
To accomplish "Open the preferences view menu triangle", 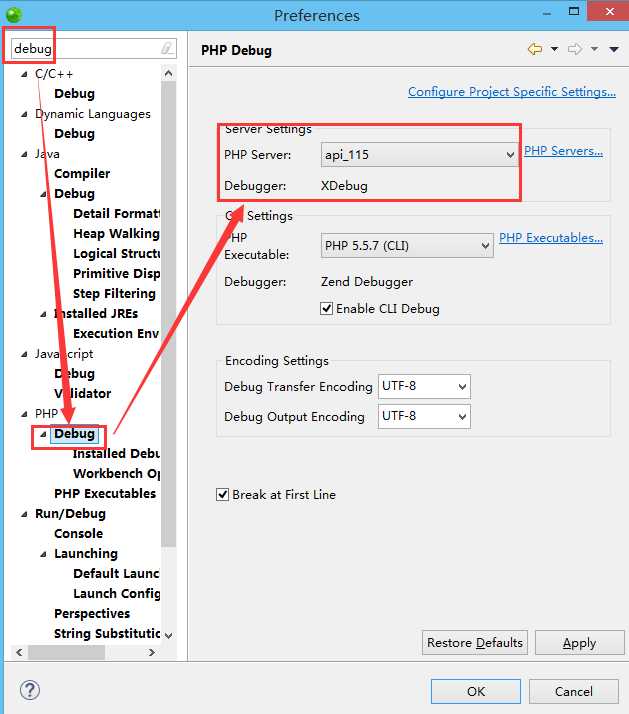I will (x=614, y=49).
